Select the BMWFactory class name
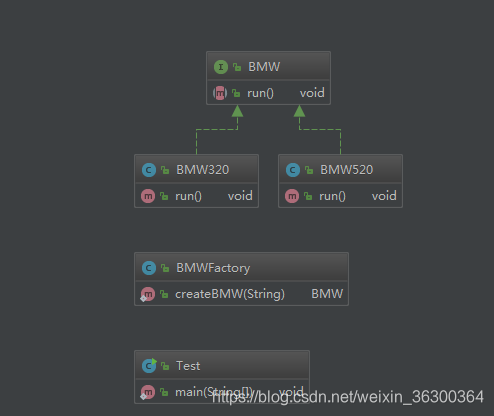The image size is (494, 416). (x=213, y=268)
